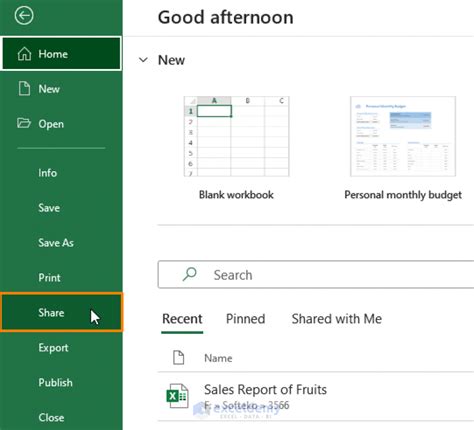Sort by the Name column header
Viewport: 474px width, 430px height.
[218, 358]
